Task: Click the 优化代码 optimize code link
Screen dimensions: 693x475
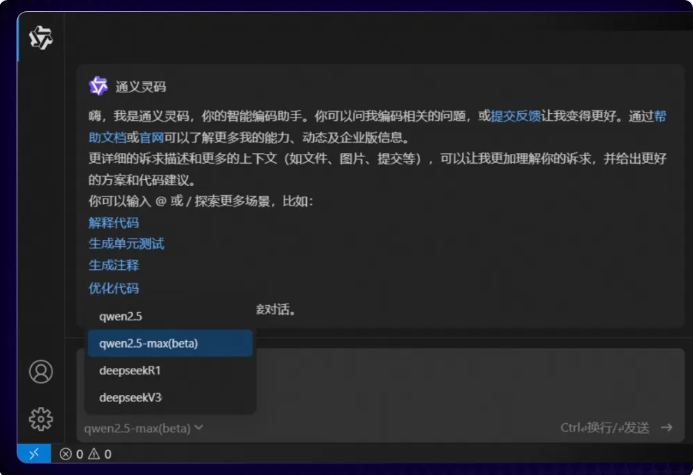Action: pyautogui.click(x=114, y=288)
